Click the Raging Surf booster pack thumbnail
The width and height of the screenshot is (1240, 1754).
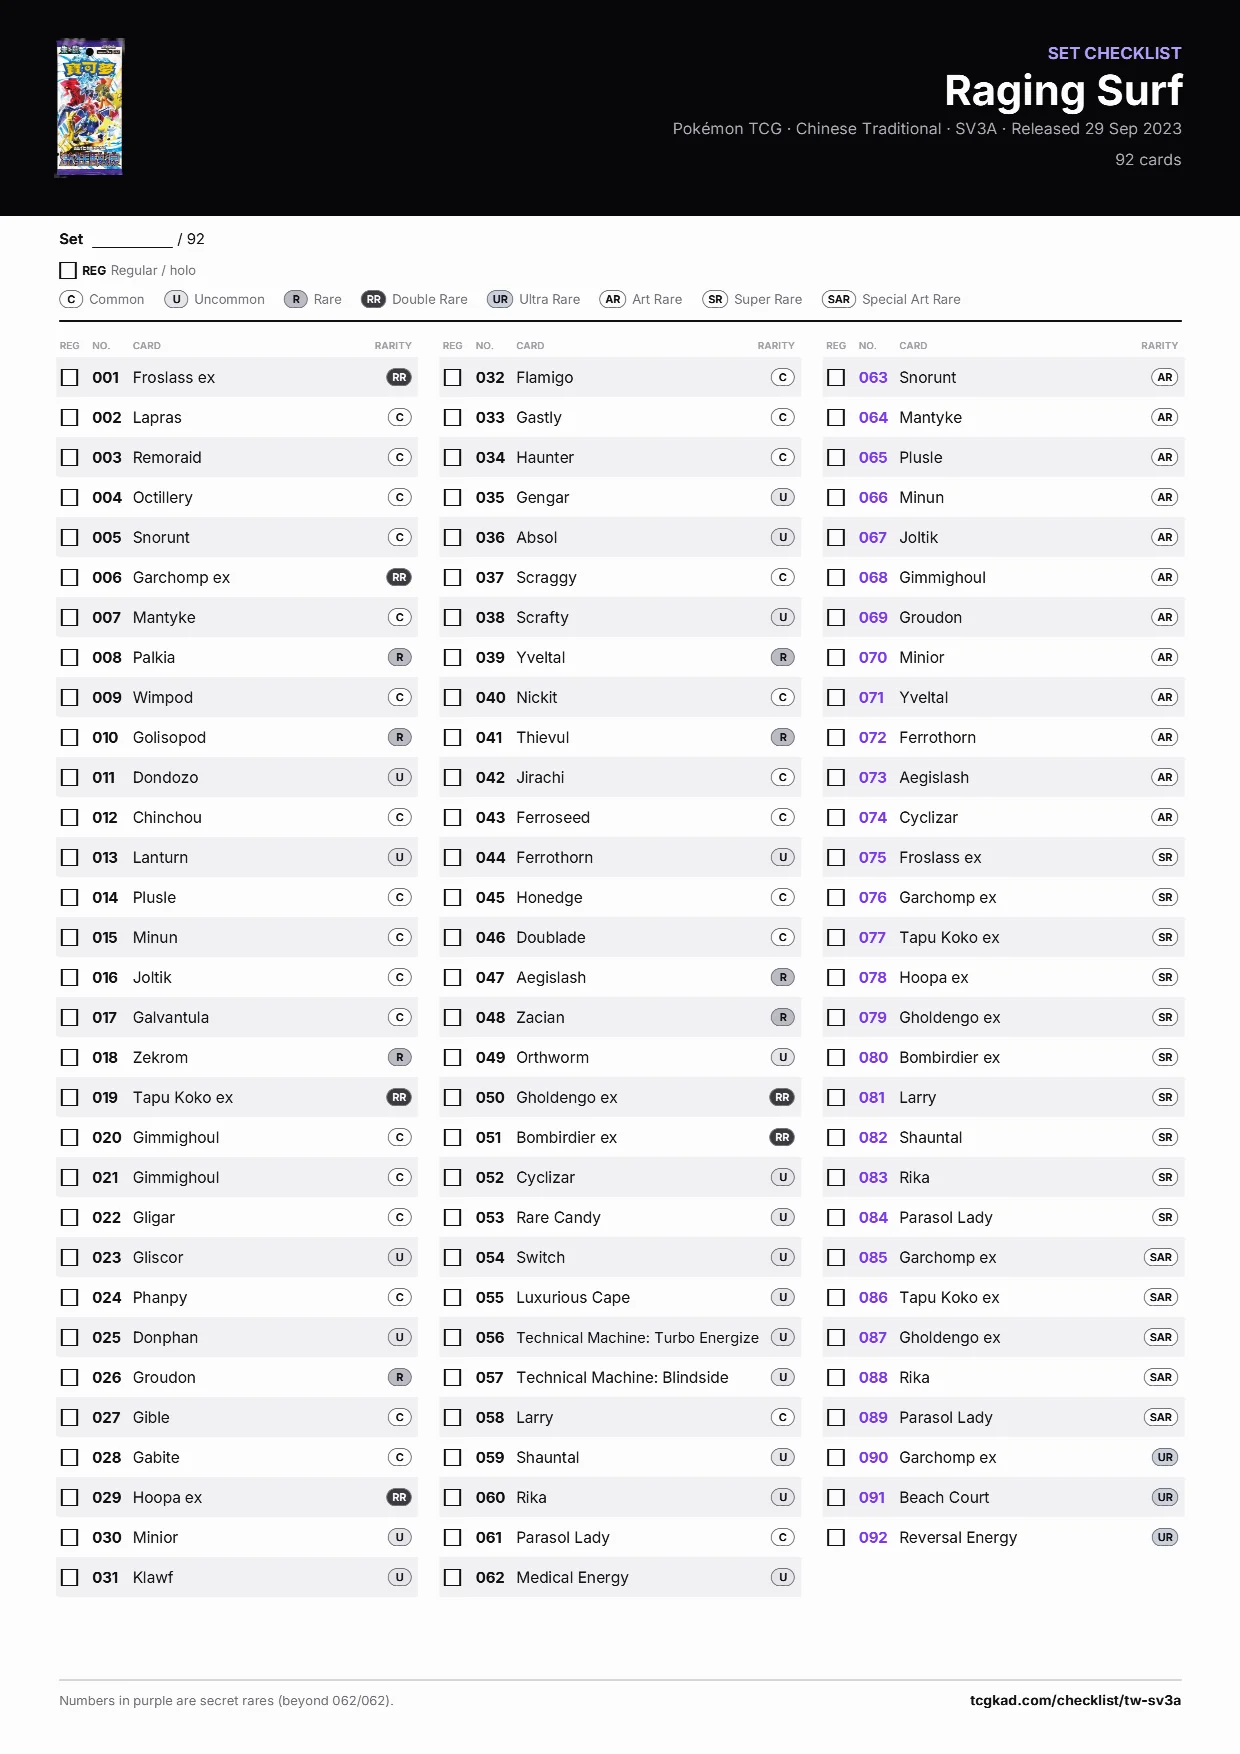(90, 107)
